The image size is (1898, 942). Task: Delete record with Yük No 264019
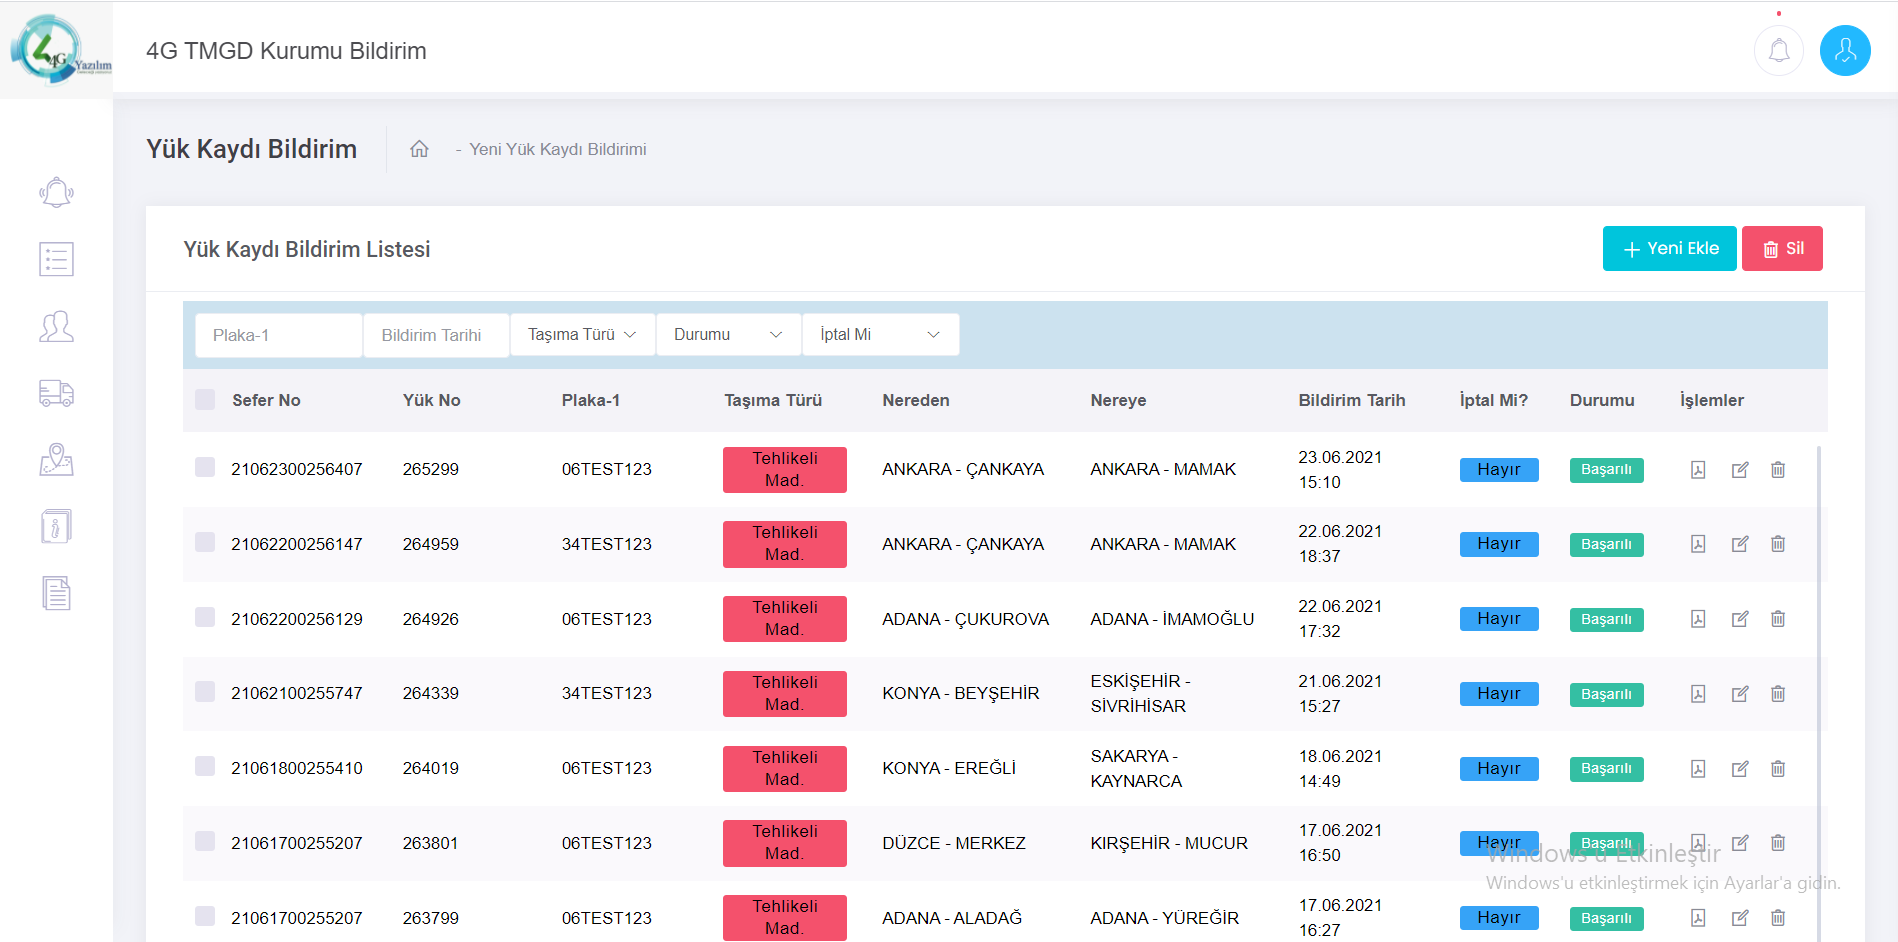pyautogui.click(x=1778, y=769)
